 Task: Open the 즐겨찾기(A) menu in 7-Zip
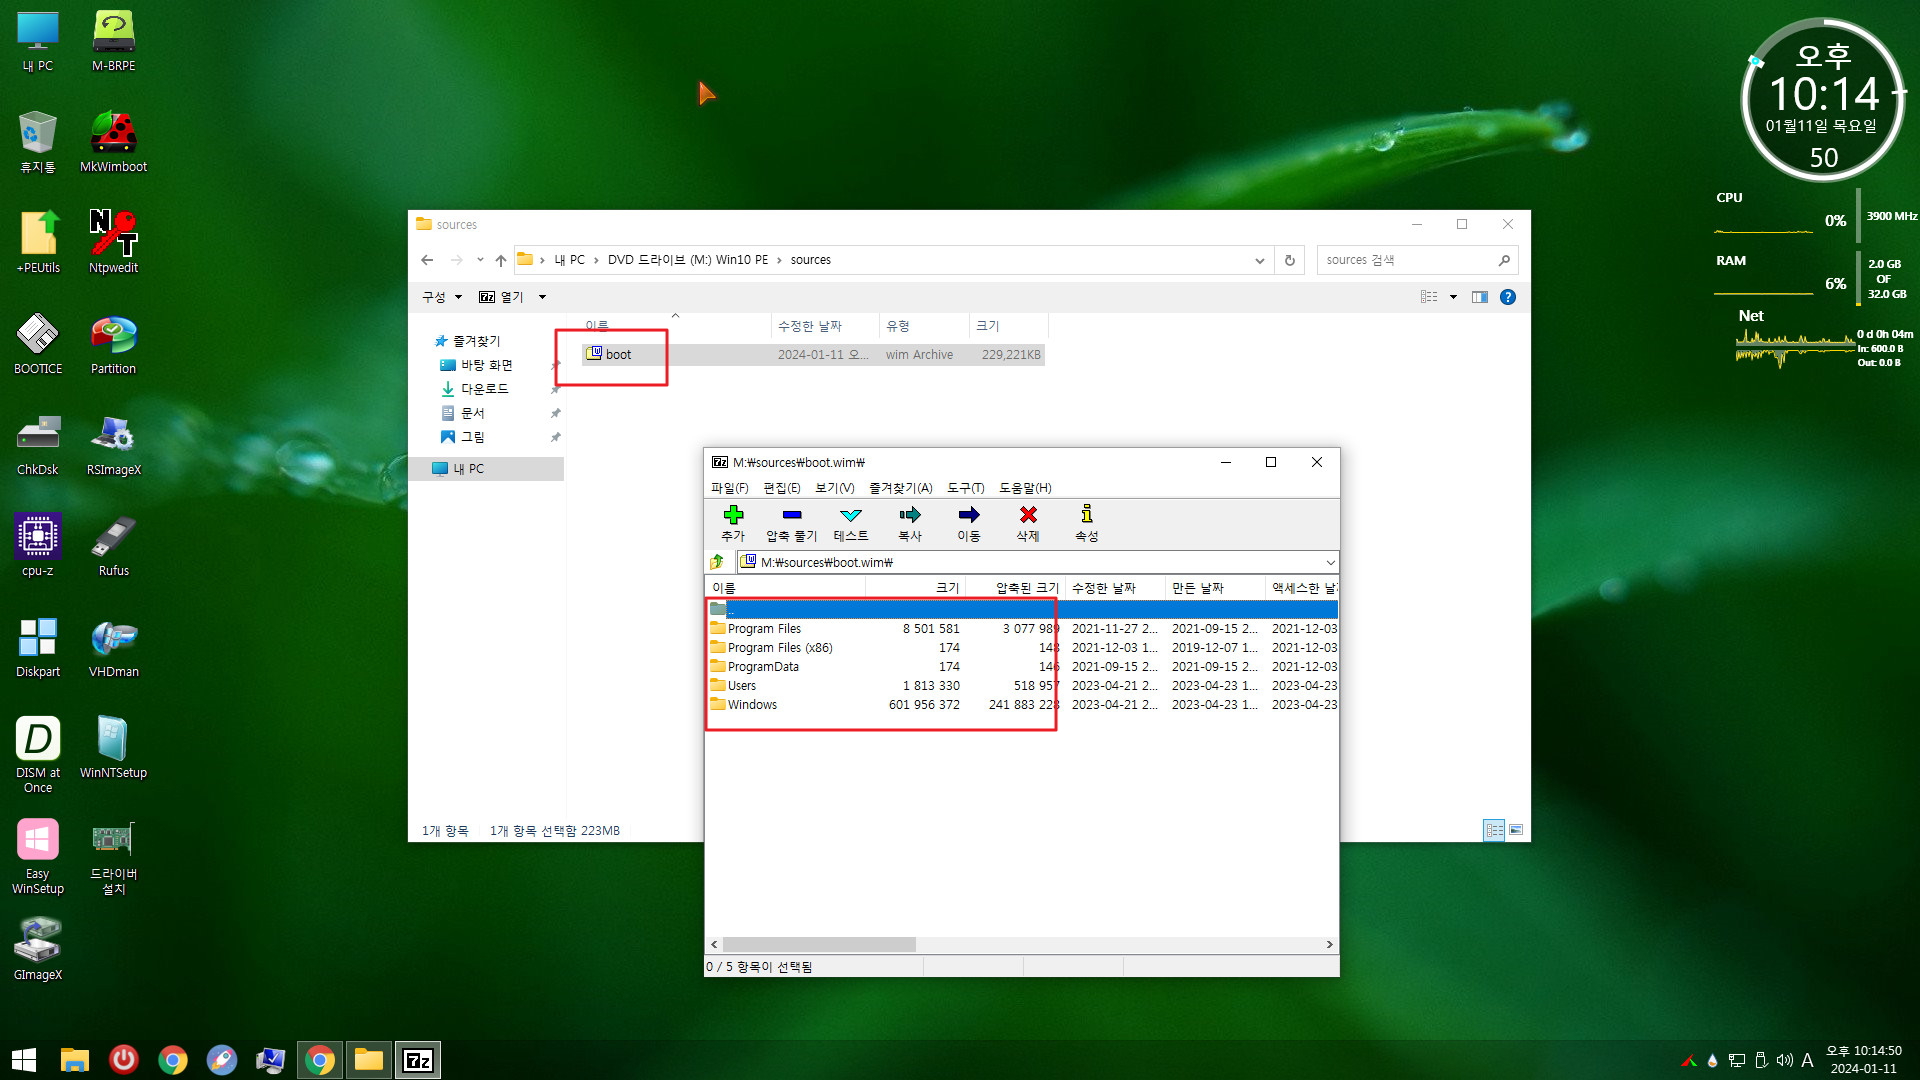click(900, 488)
